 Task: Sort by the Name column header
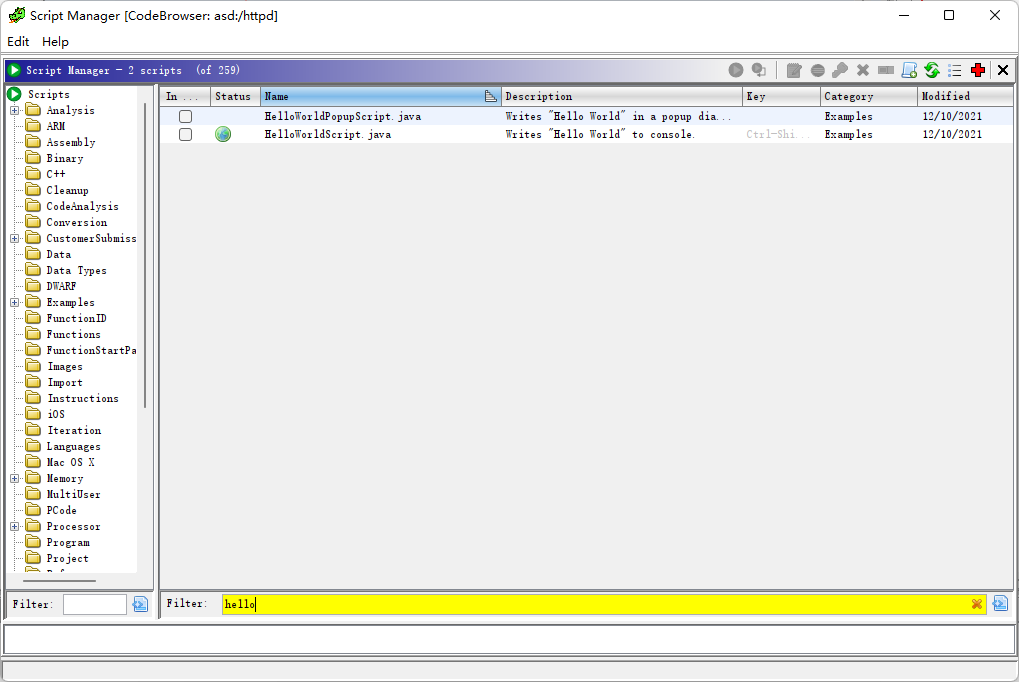381,96
